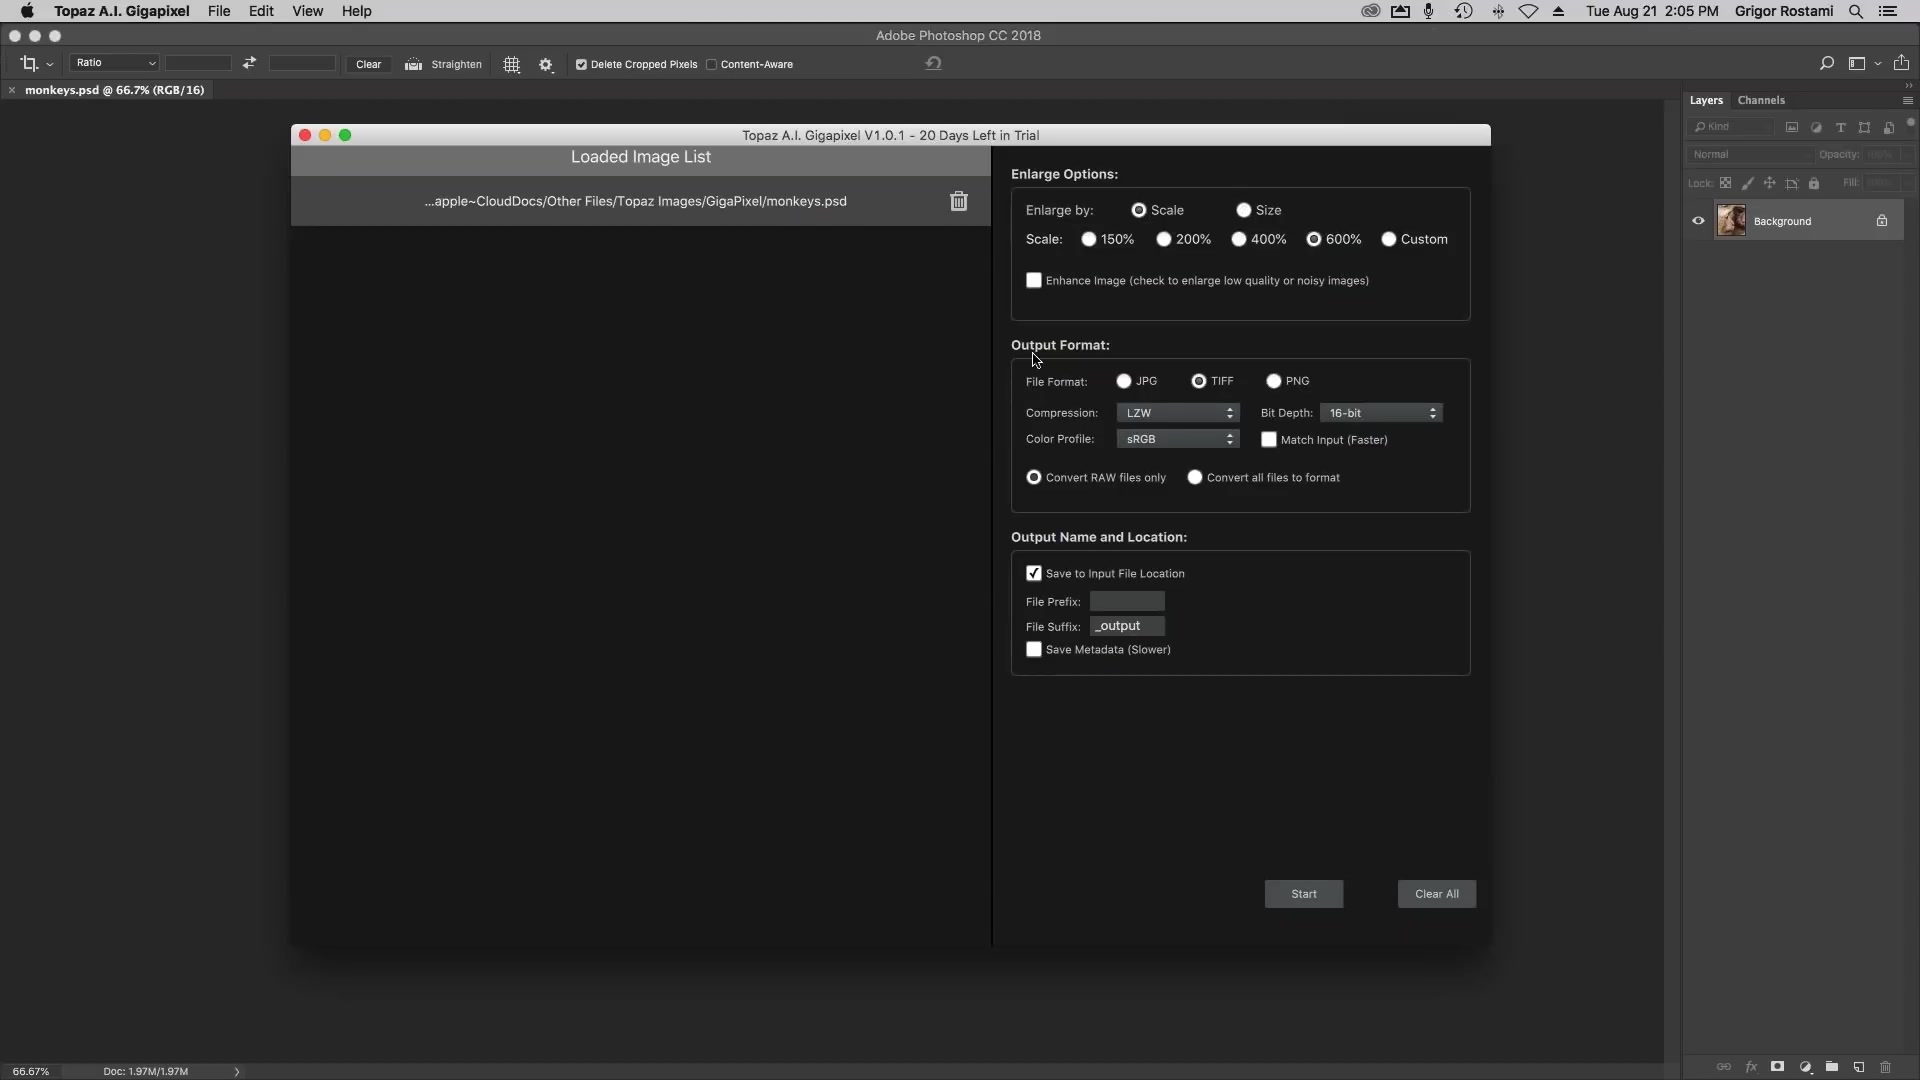The image size is (1920, 1080).
Task: Filter layers by adjustment layers icon
Action: tap(1816, 127)
